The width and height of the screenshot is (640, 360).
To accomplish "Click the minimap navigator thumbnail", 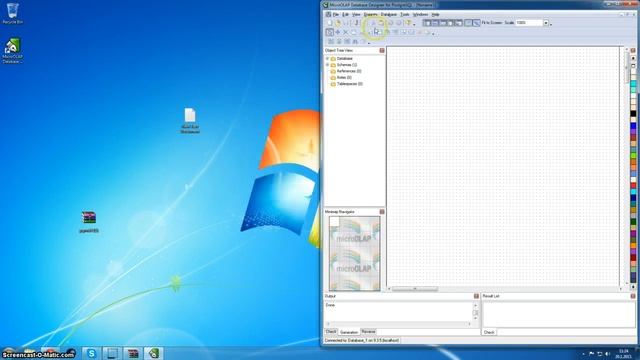I will 354,253.
